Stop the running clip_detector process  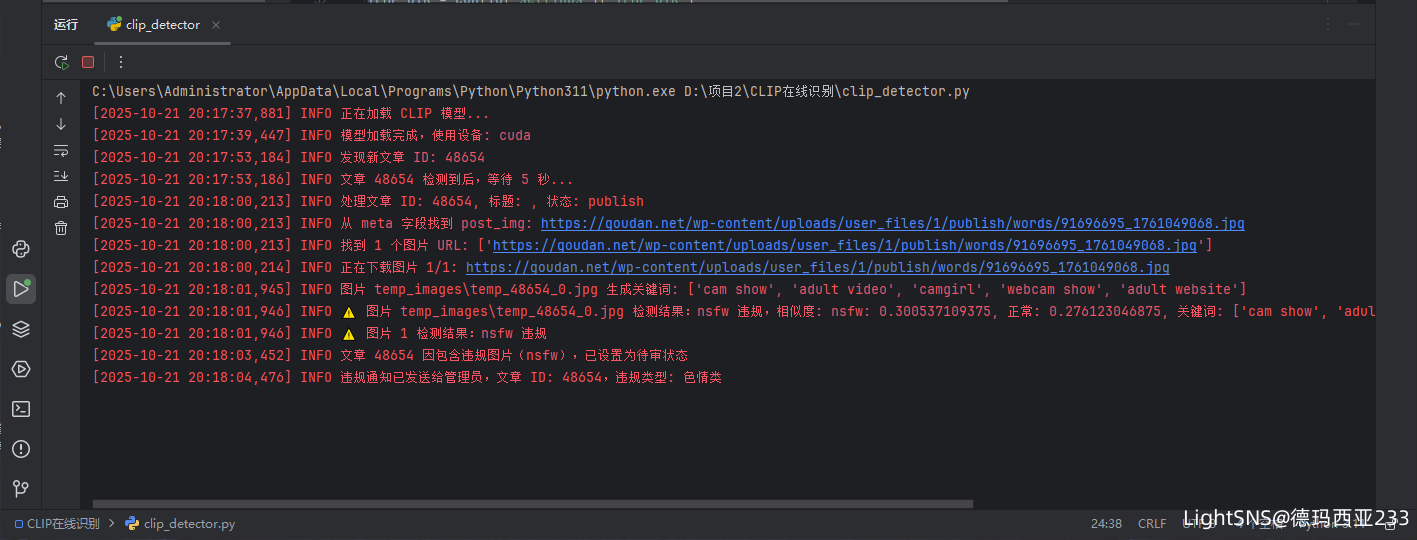[x=88, y=62]
